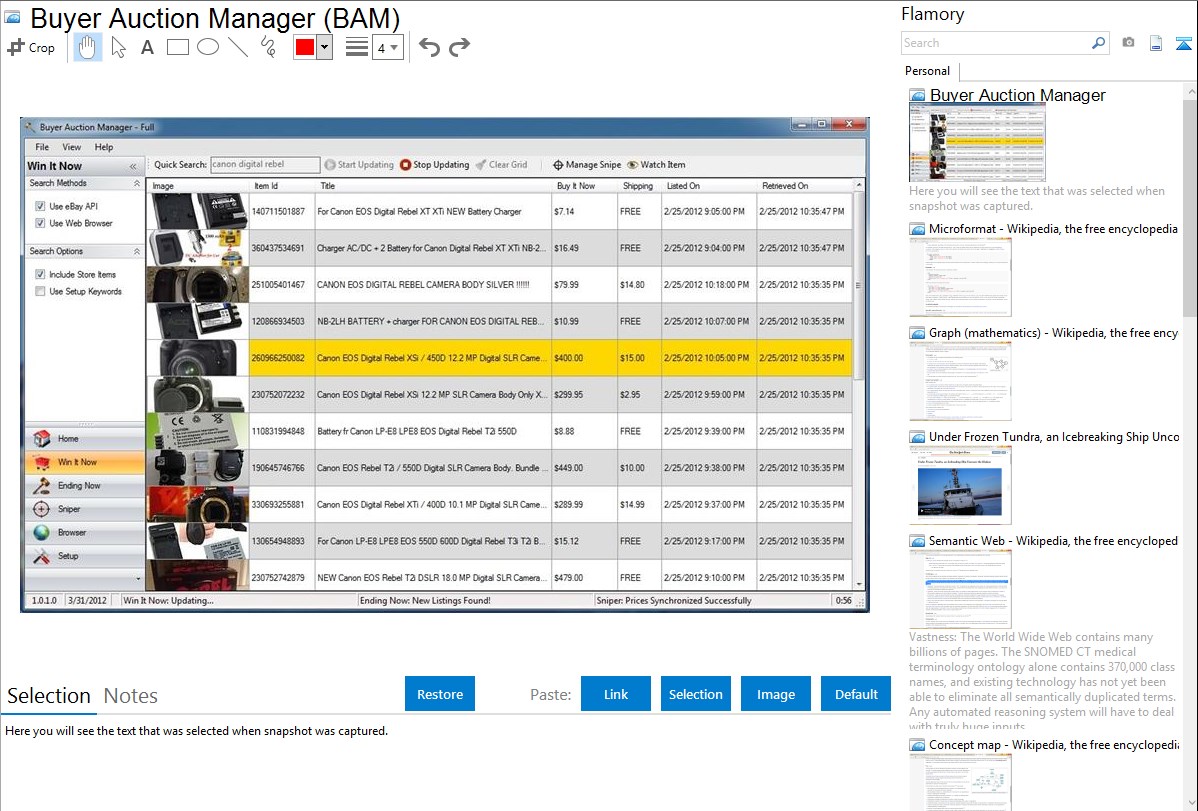Open the File menu
Viewport: 1198px width, 811px height.
pyautogui.click(x=42, y=147)
